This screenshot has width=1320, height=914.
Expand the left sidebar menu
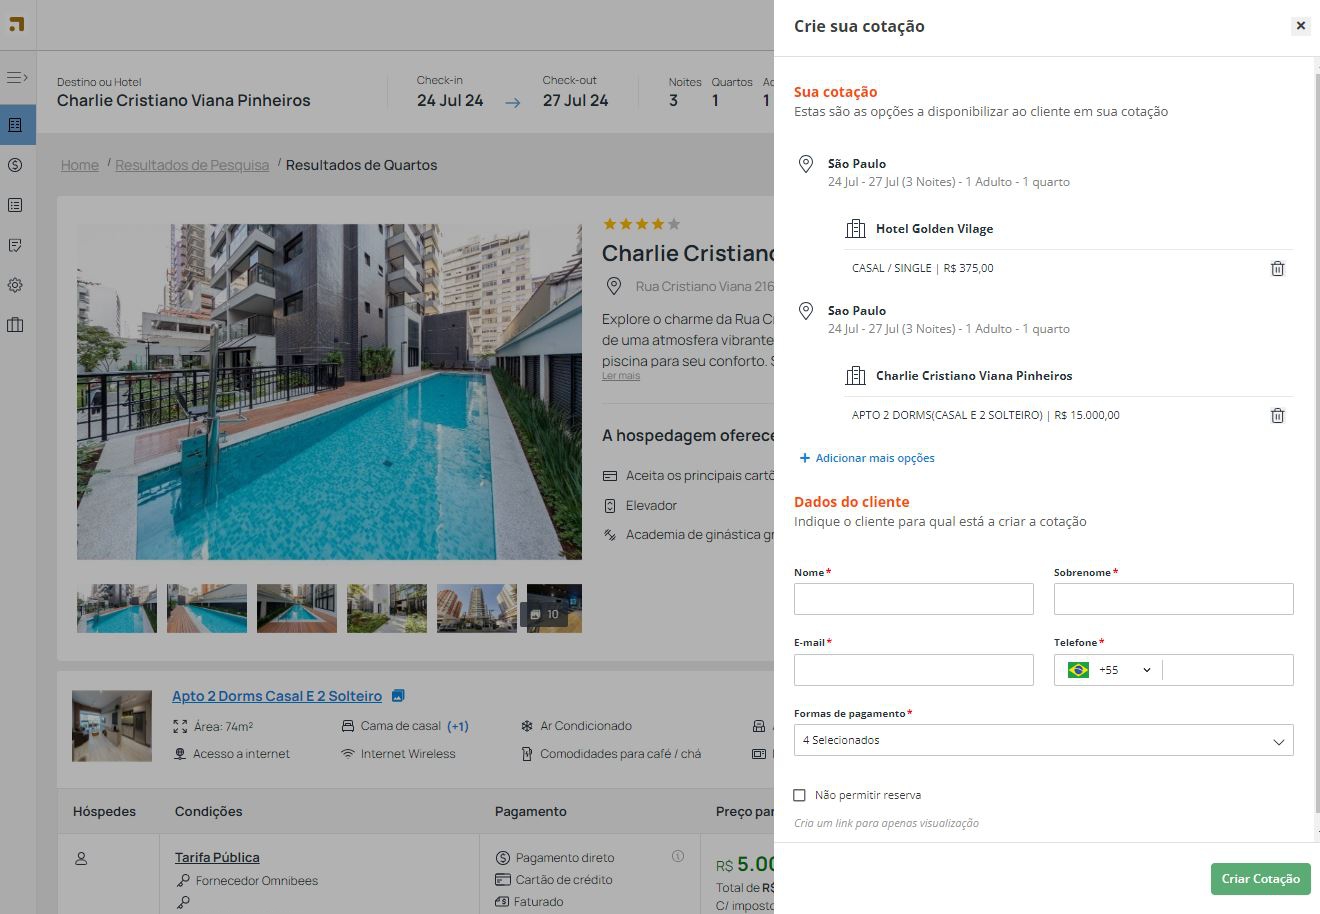16,77
